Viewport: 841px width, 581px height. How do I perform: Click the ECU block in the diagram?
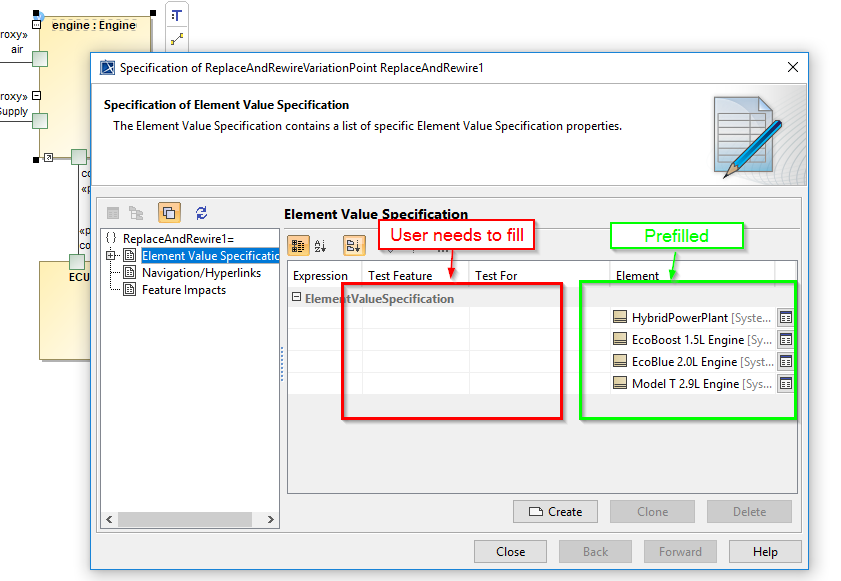click(65, 311)
